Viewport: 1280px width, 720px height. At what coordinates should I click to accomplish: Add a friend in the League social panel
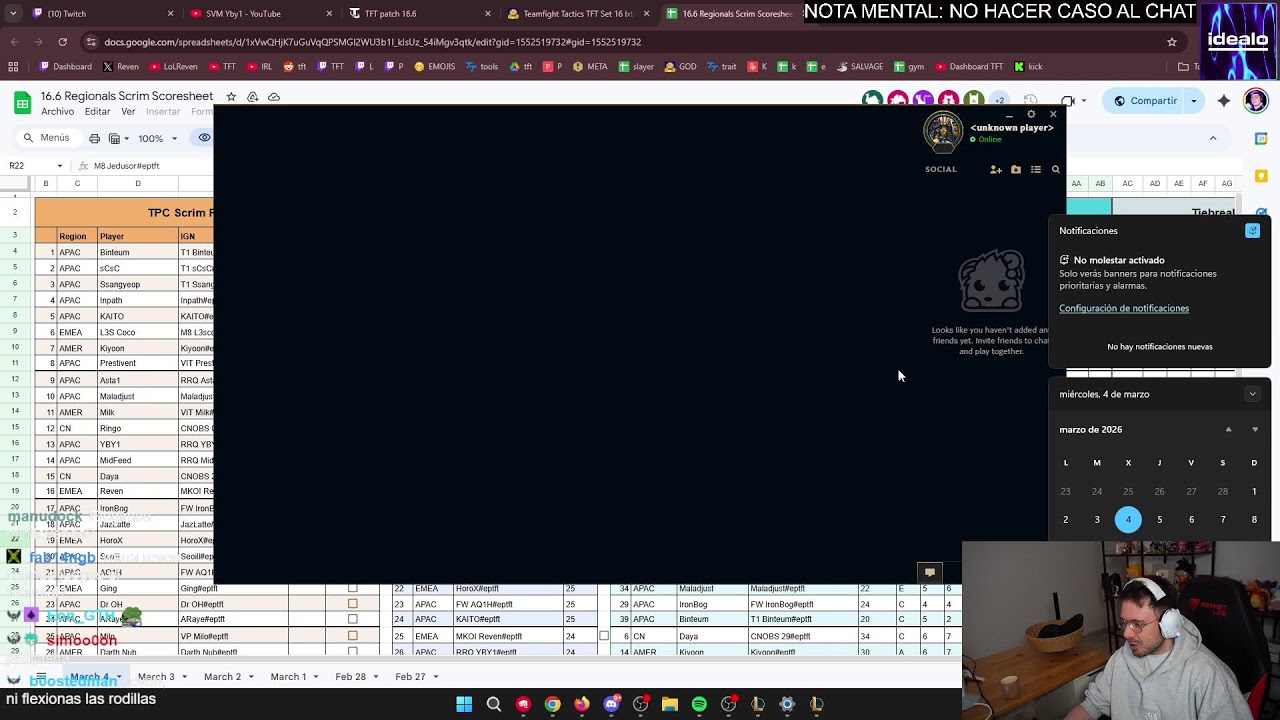tap(995, 170)
